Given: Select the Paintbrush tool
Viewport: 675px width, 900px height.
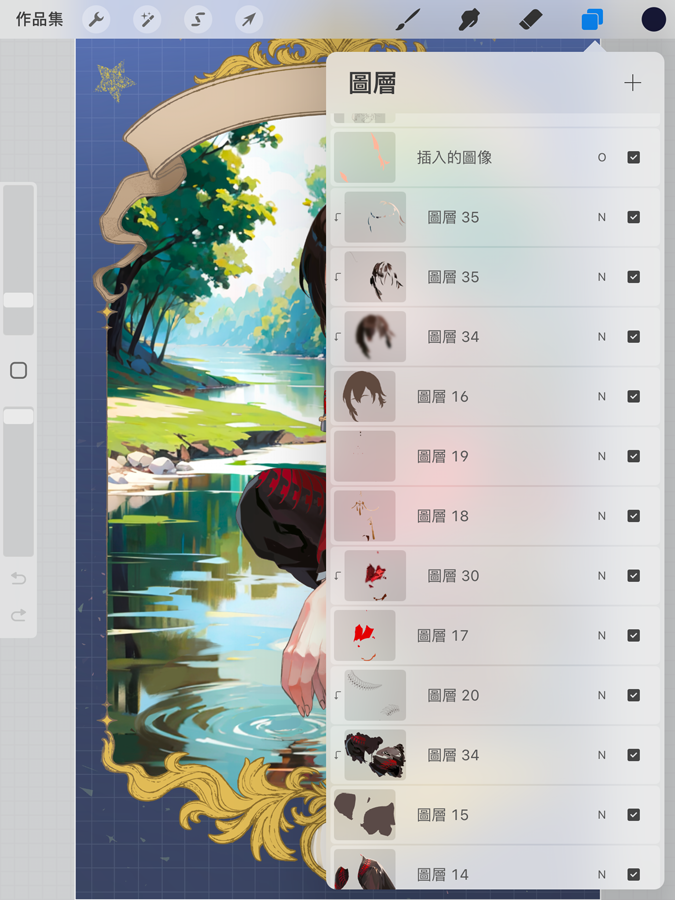Looking at the screenshot, I should coord(408,20).
